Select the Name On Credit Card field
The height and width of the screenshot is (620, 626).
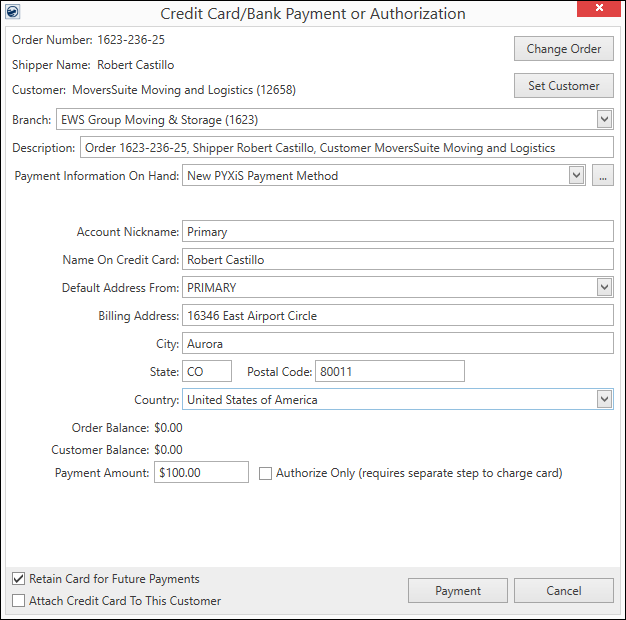(x=397, y=260)
